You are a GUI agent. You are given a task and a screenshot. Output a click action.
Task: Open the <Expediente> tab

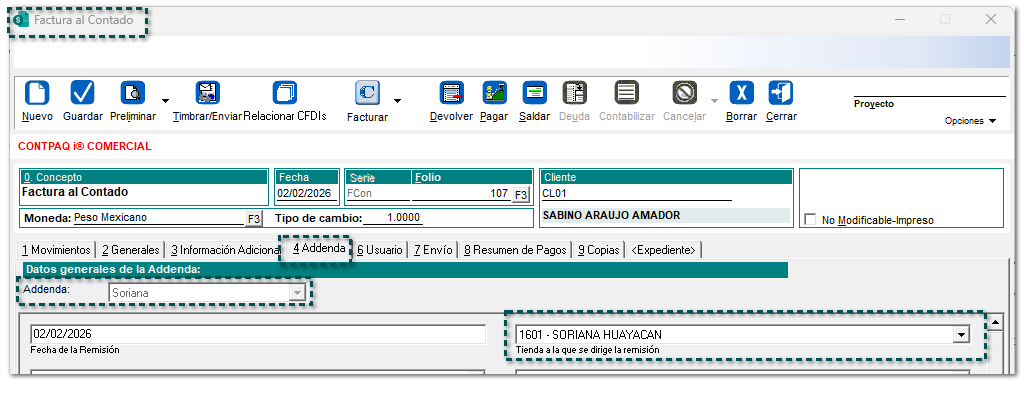[x=663, y=250]
